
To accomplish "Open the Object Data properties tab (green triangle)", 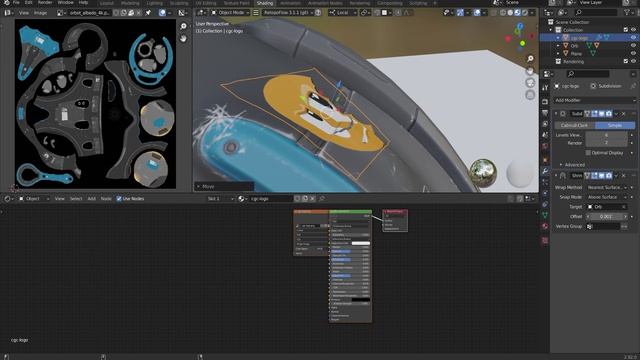I will (545, 215).
